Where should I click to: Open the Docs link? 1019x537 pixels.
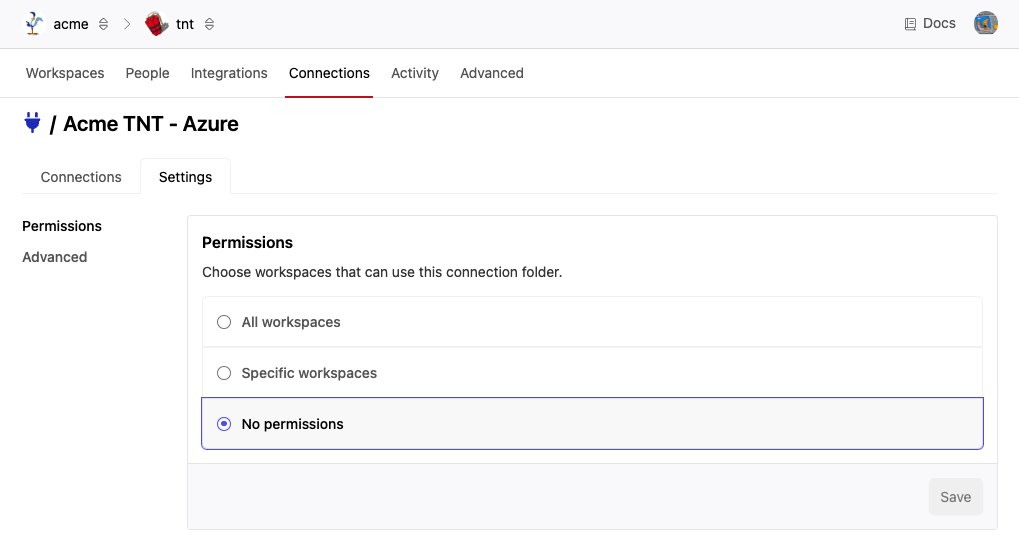coord(939,24)
